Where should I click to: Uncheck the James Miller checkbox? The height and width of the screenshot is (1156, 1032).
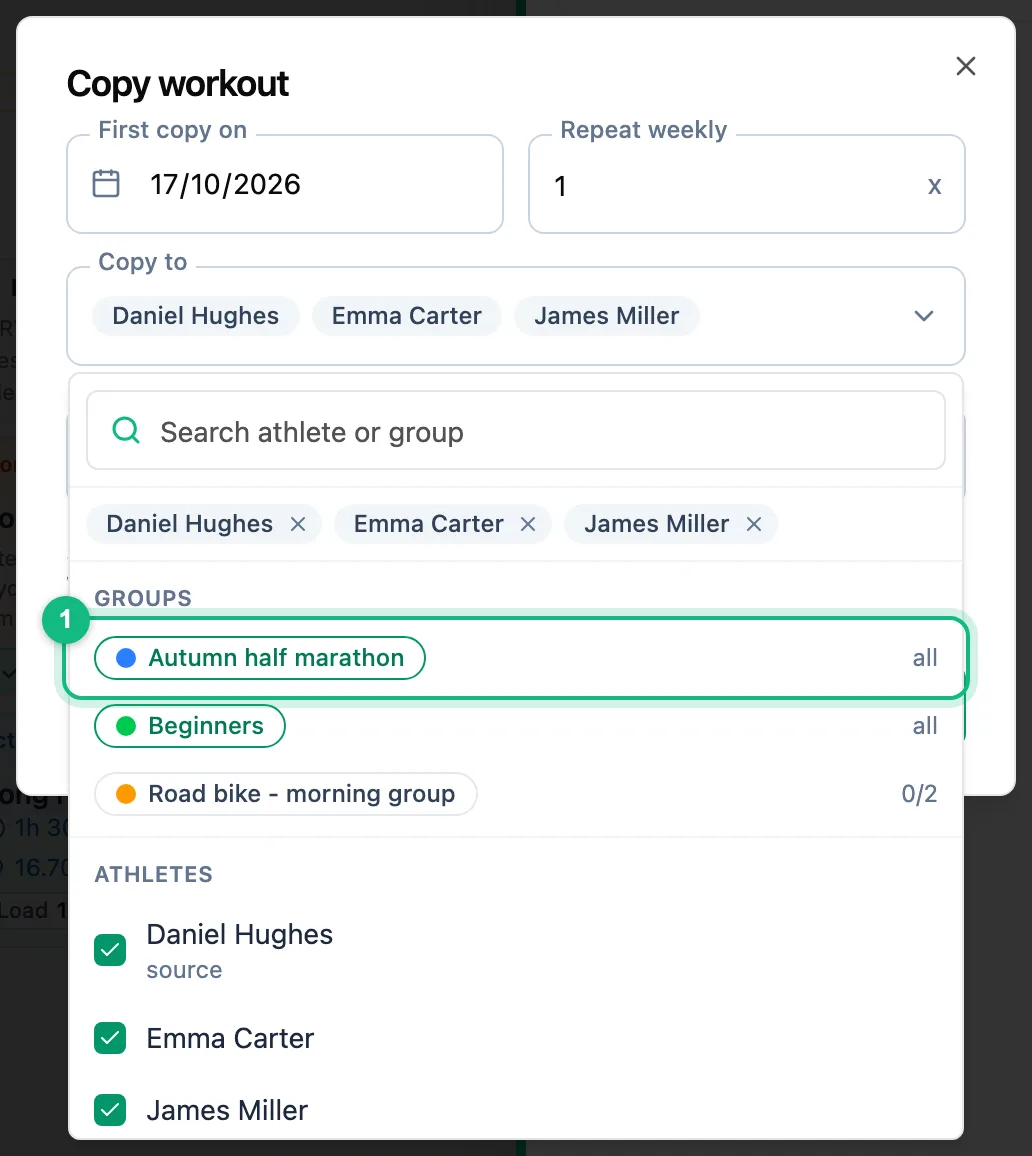click(110, 1110)
